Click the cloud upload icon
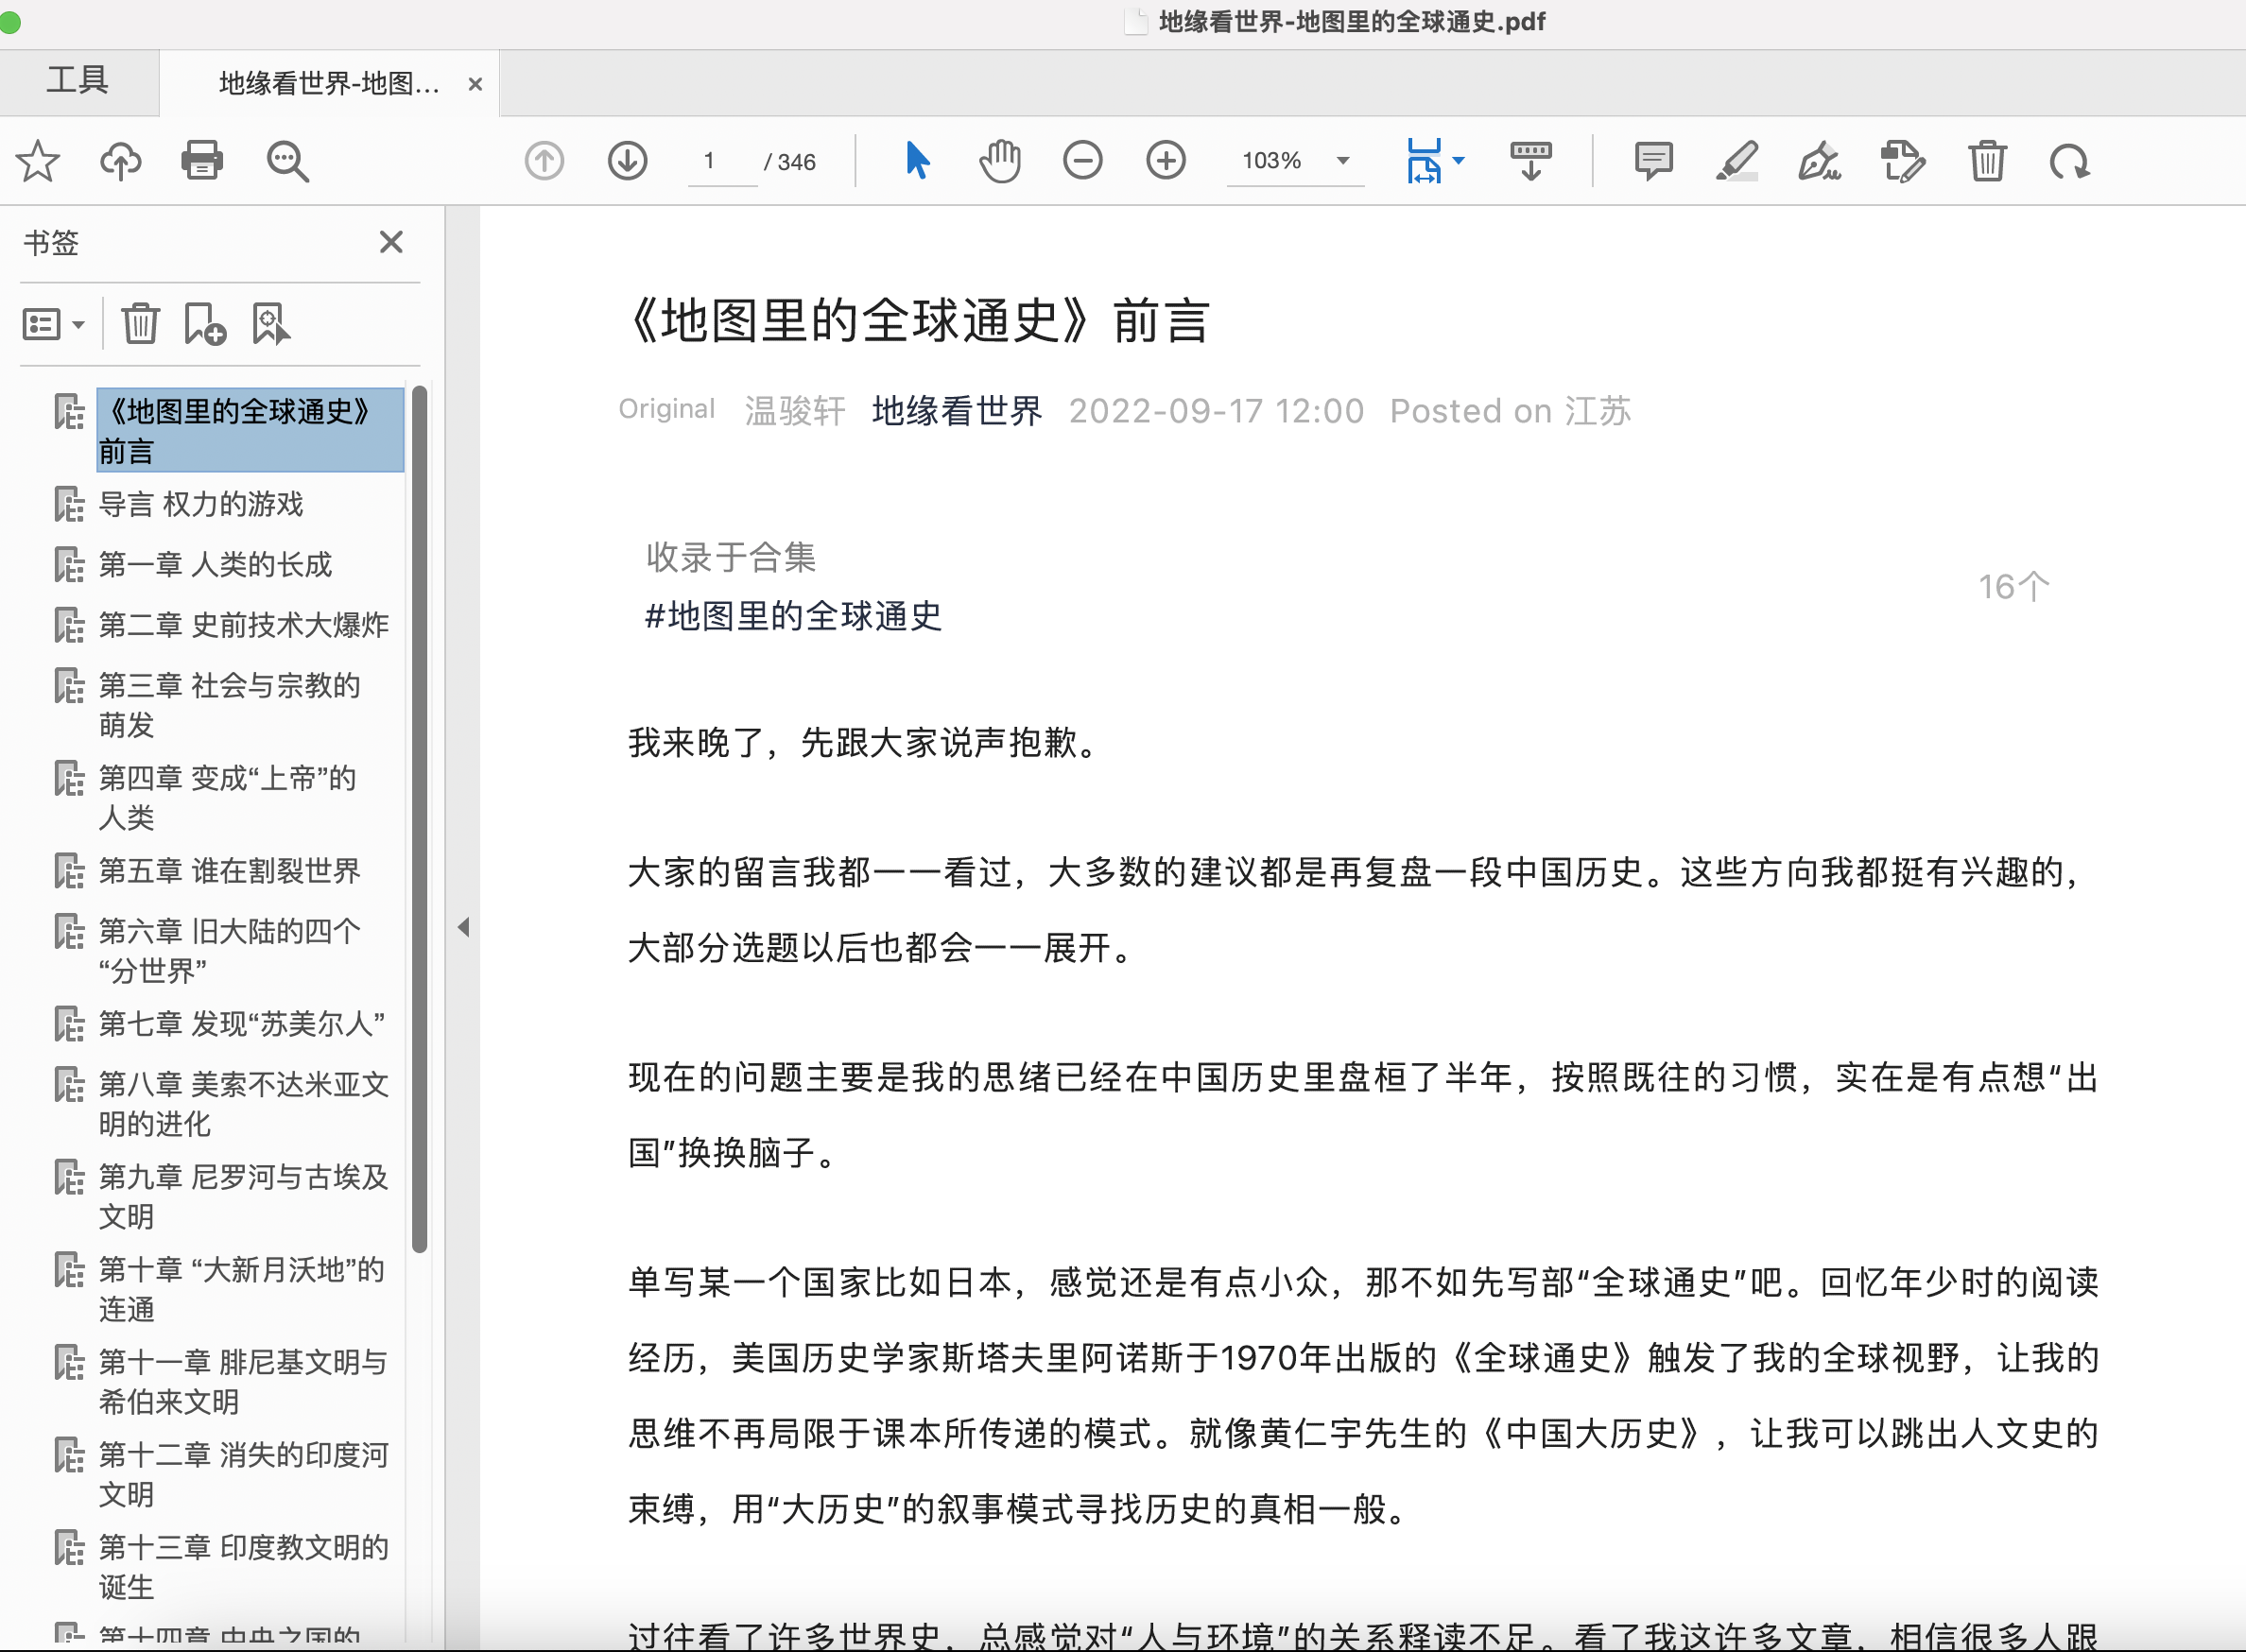 coord(120,161)
